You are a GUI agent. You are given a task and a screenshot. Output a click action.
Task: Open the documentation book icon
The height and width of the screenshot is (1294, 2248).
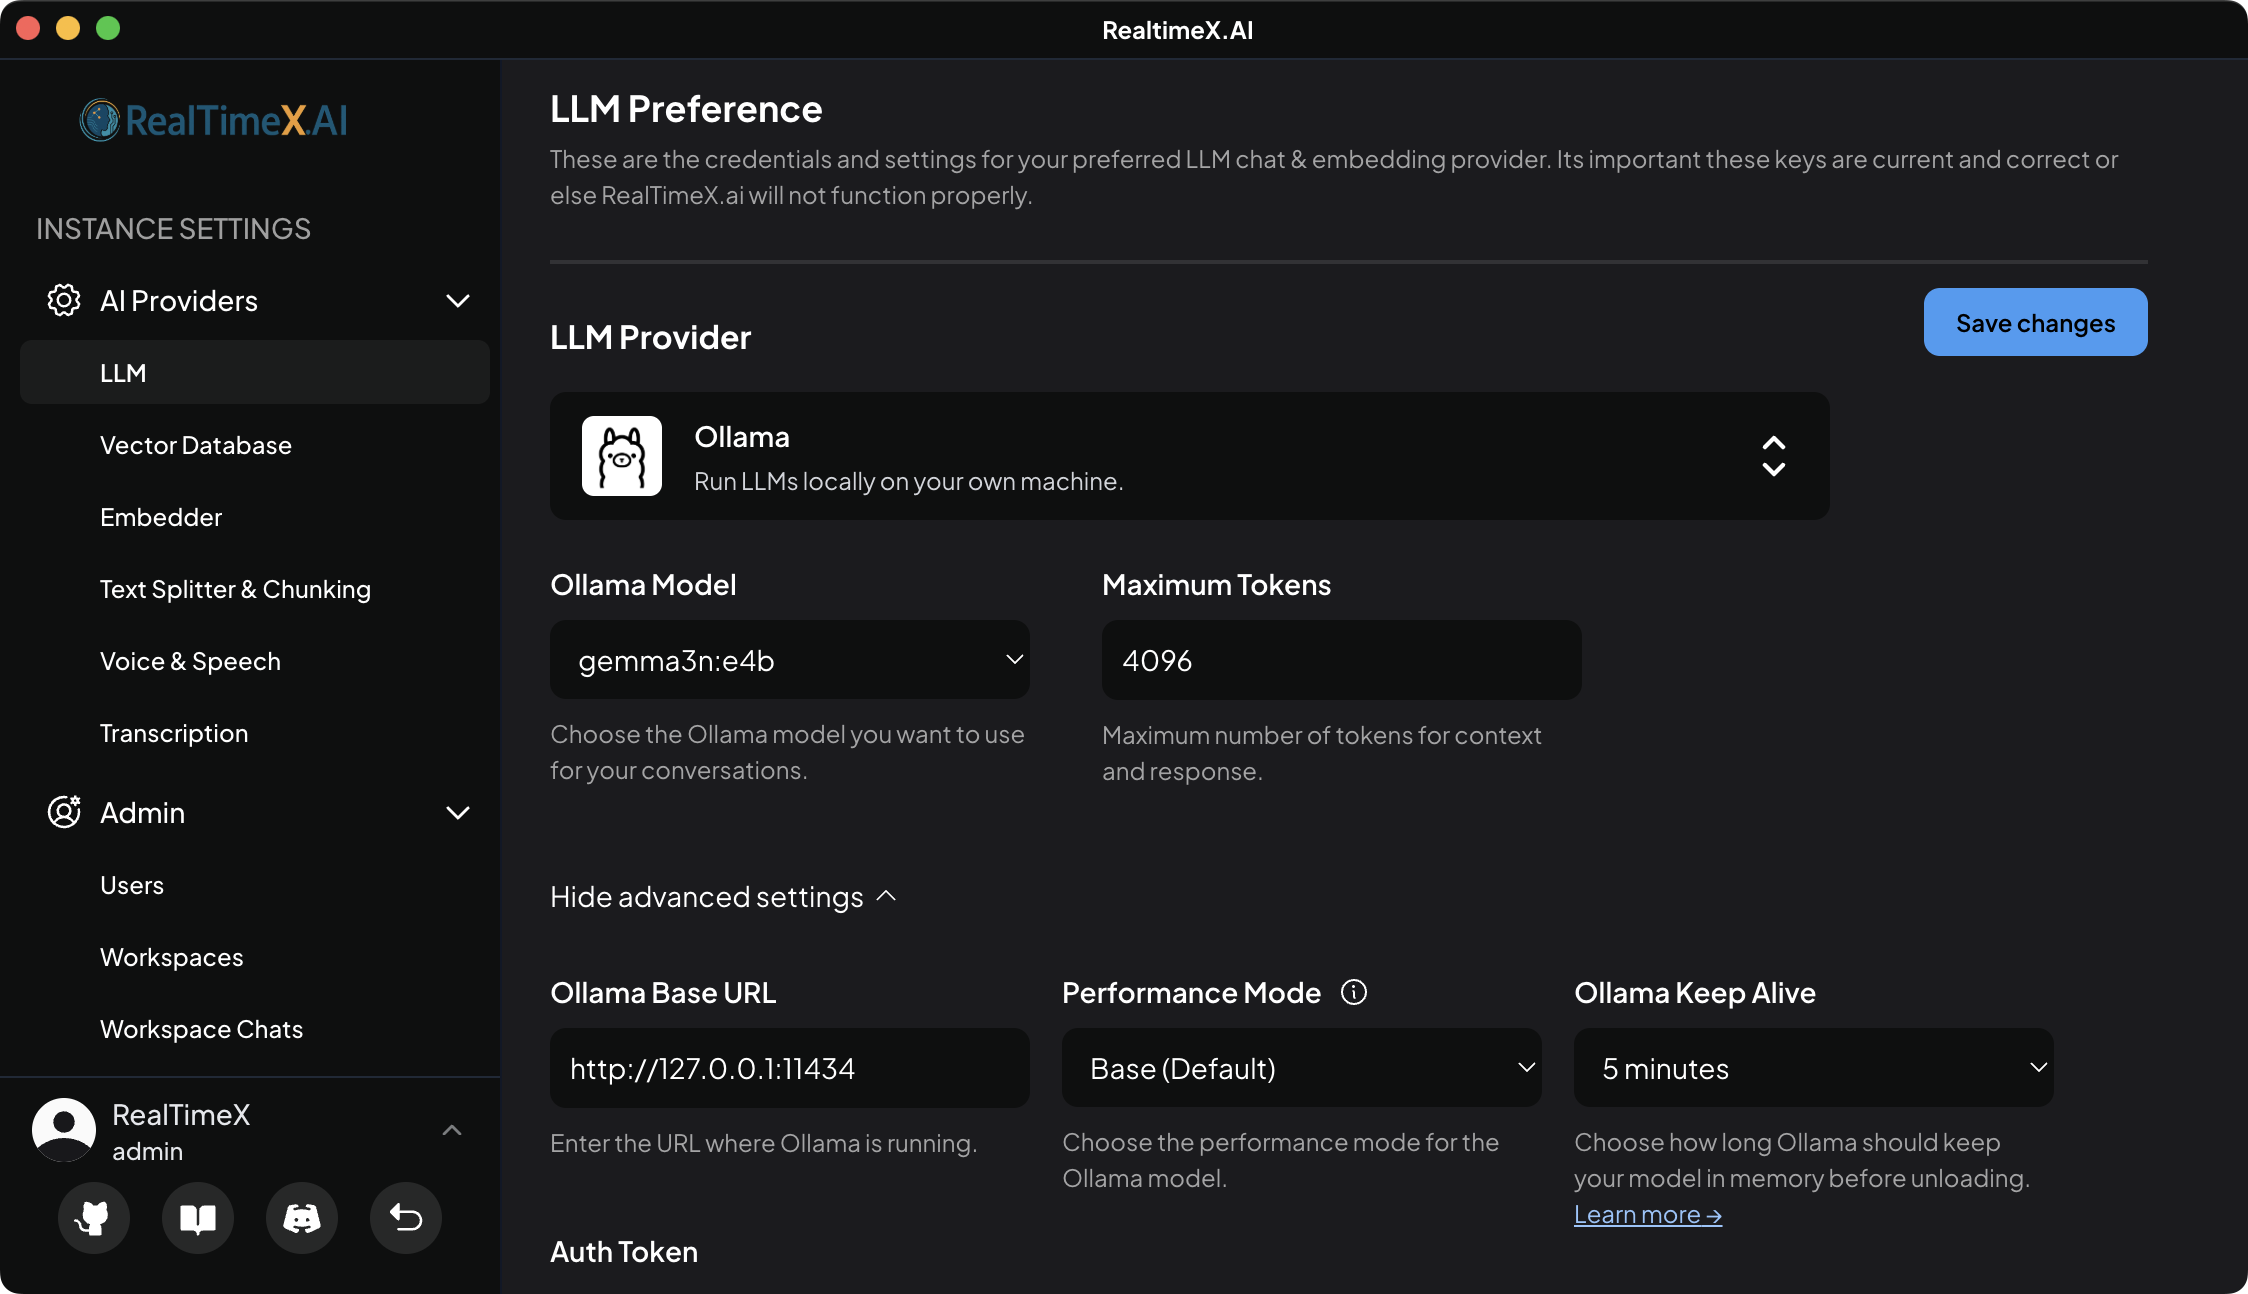197,1218
